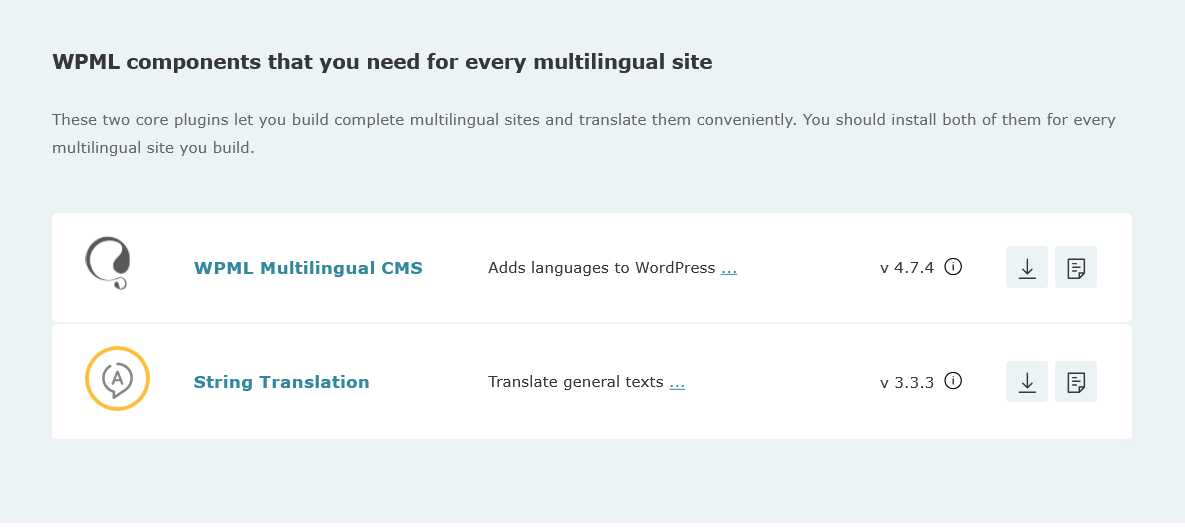
Task: Click the String Translation logo icon
Action: [117, 379]
